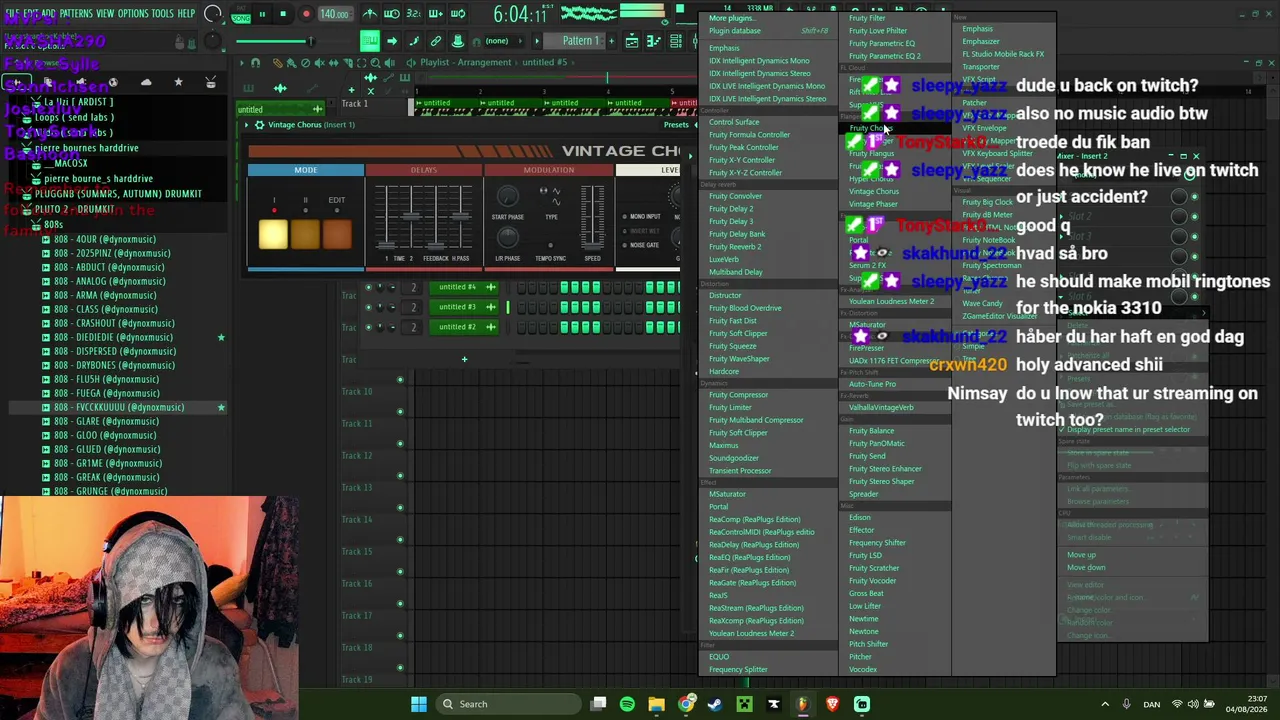Select the pencil Draw tool in Playlist
Image resolution: width=1280 pixels, height=720 pixels.
(x=278, y=62)
